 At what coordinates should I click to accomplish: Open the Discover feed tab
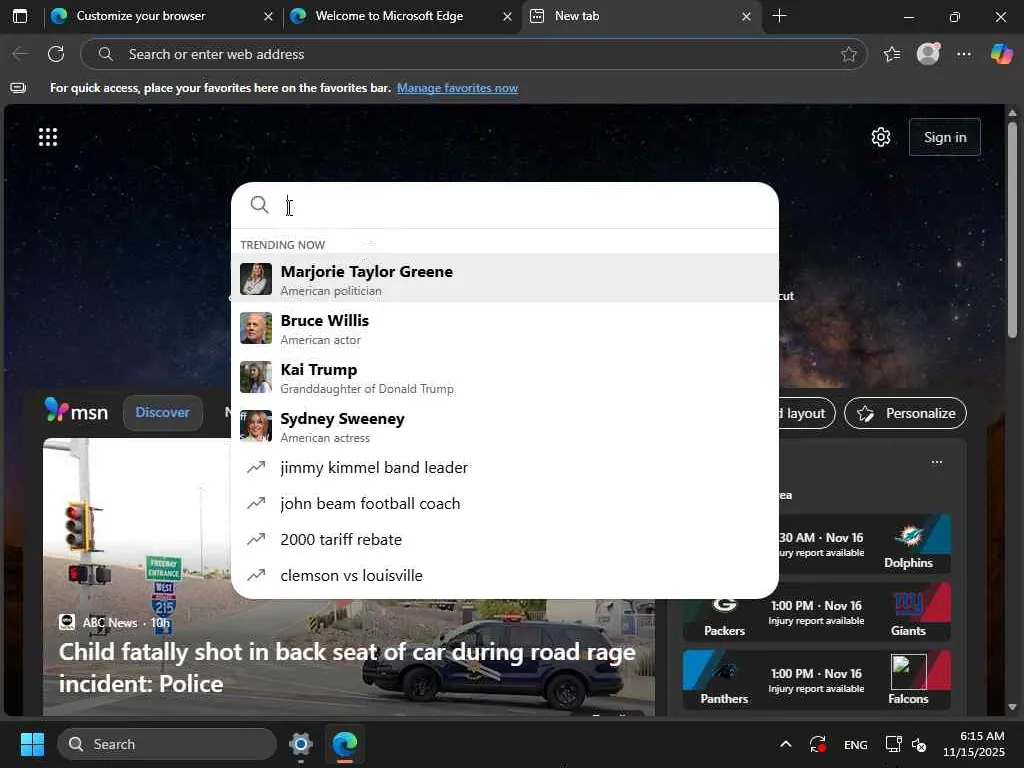pos(163,413)
